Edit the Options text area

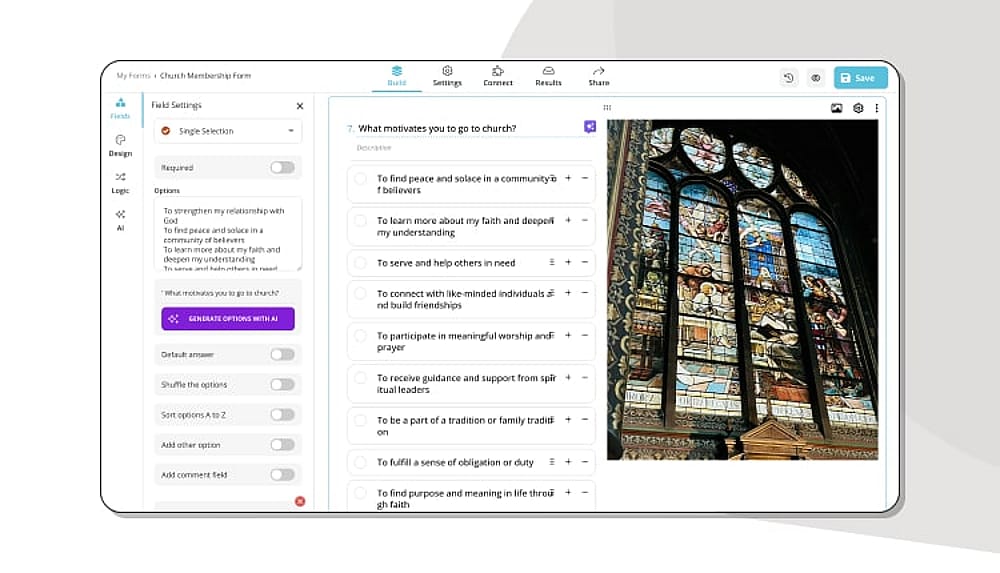coord(228,234)
